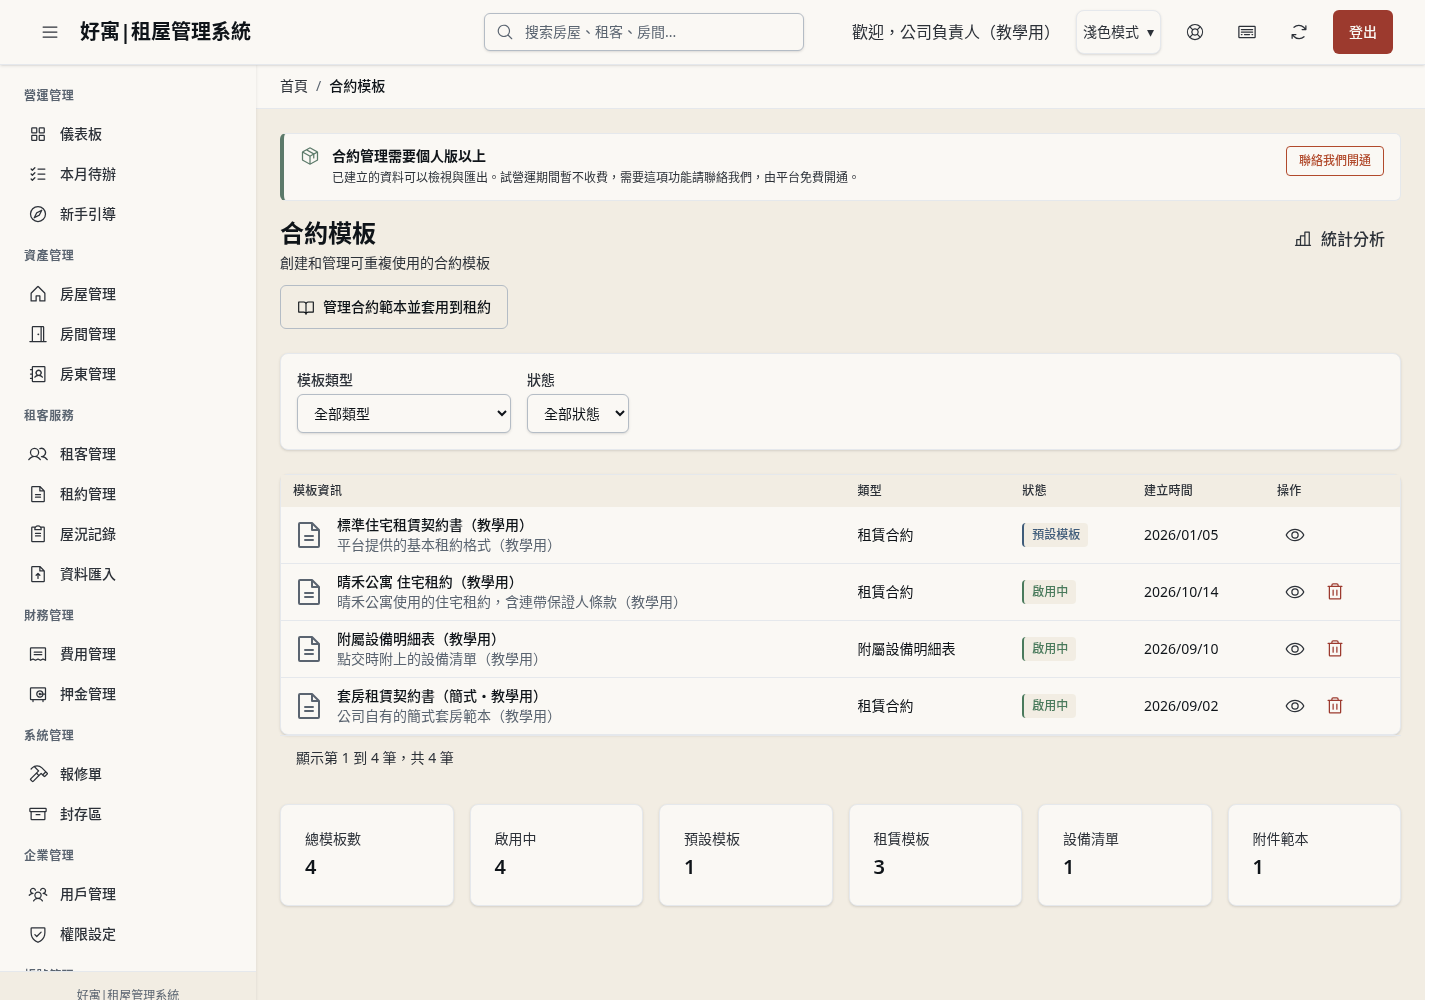Toggle the hamburger sidebar menu
Viewport: 1440px width, 1000px height.
(x=50, y=32)
